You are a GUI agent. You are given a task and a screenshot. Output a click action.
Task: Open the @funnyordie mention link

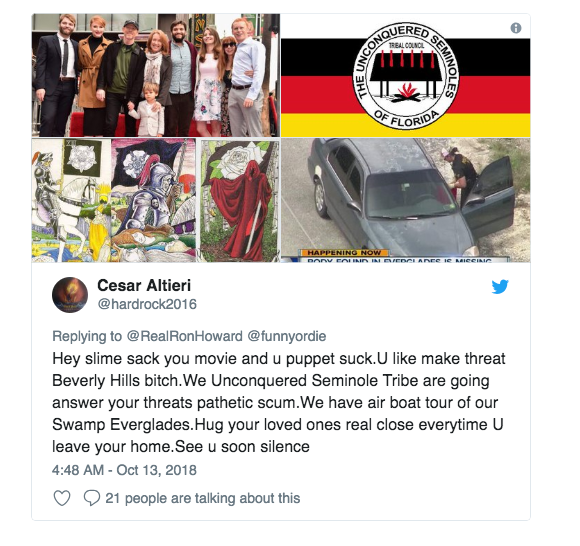pyautogui.click(x=286, y=336)
